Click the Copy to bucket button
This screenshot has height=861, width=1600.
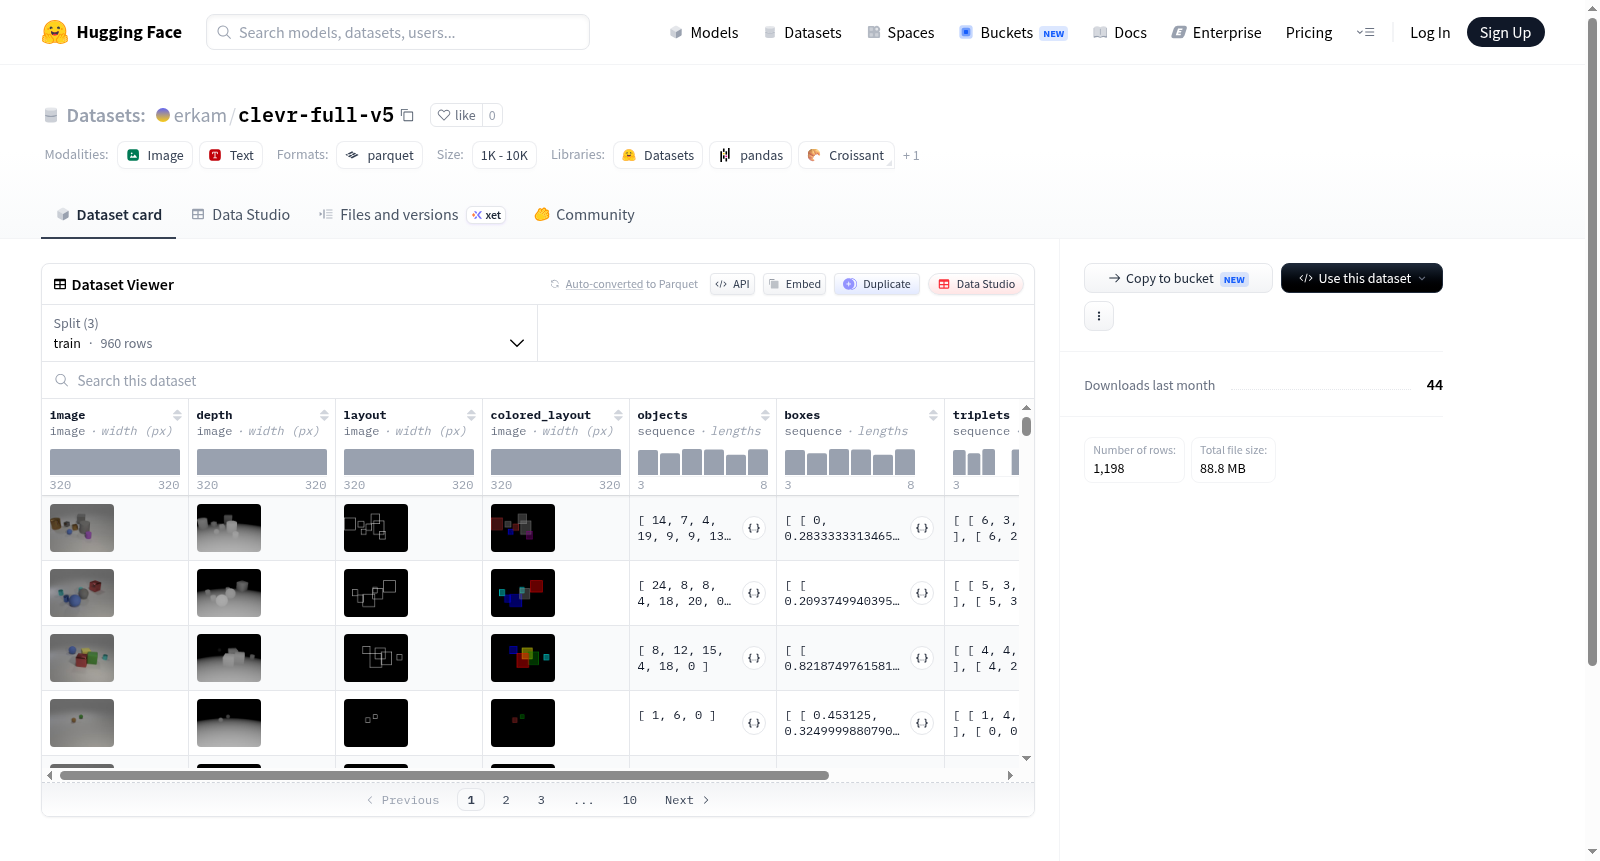click(1178, 278)
